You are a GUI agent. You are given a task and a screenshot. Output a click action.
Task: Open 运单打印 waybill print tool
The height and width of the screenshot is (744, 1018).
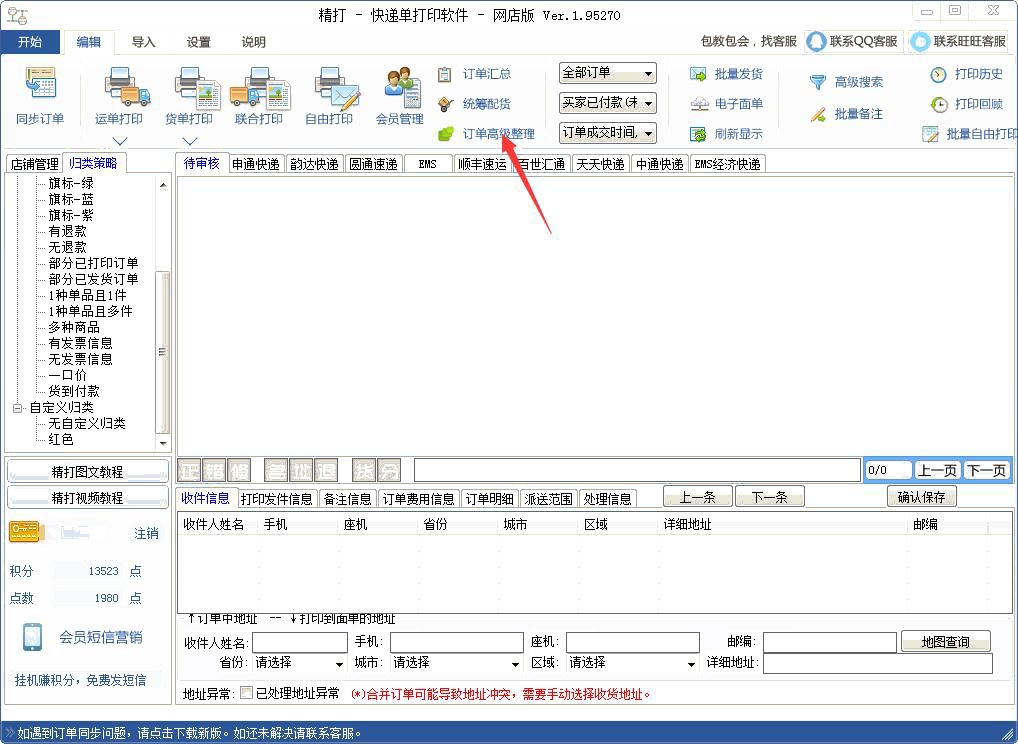[119, 96]
